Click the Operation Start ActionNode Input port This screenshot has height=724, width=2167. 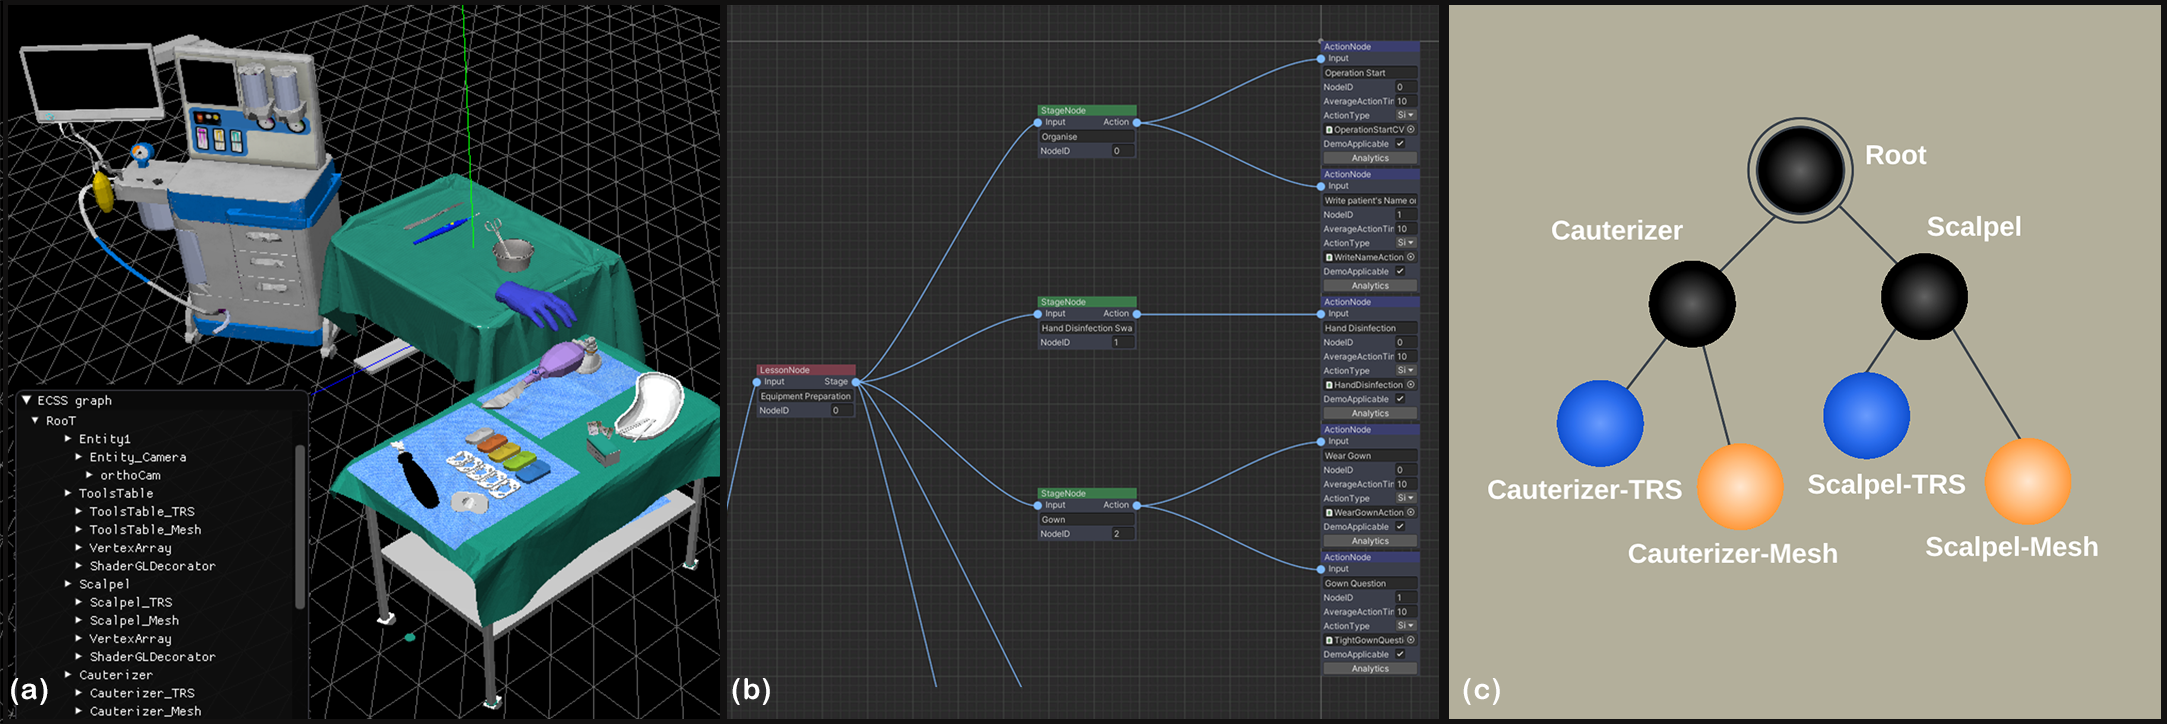click(1321, 59)
